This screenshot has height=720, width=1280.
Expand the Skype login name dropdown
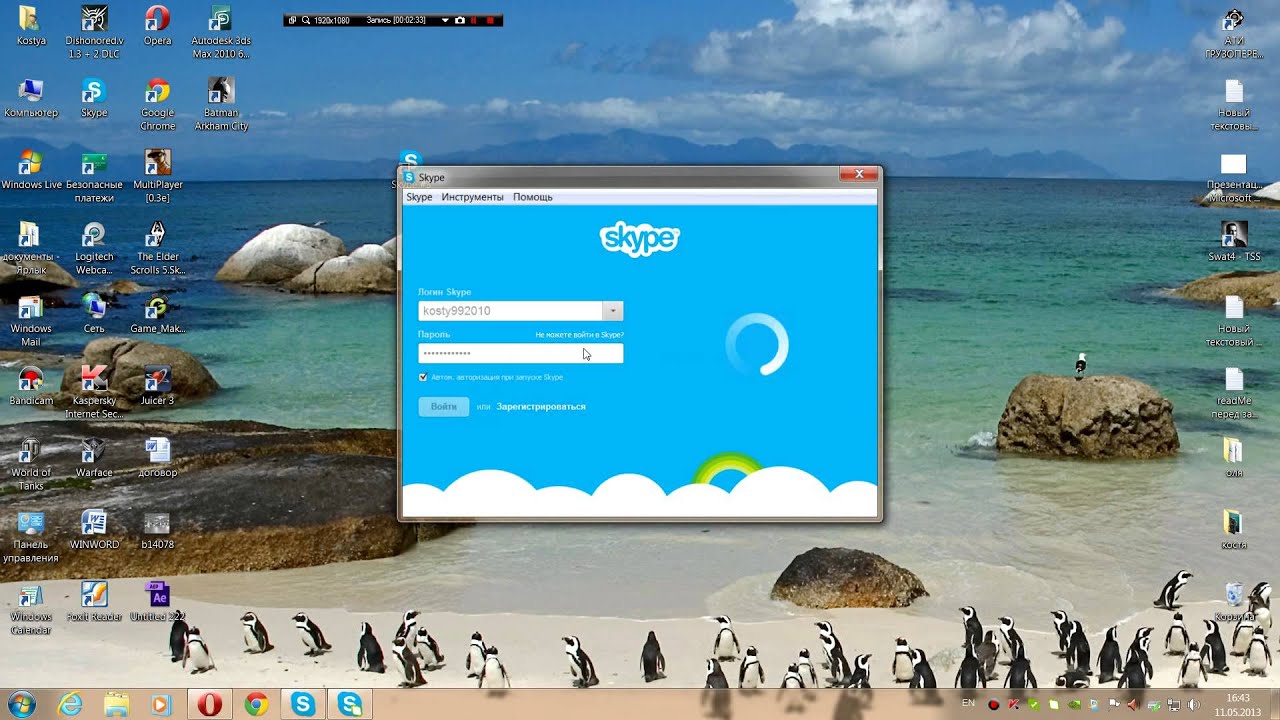(613, 311)
